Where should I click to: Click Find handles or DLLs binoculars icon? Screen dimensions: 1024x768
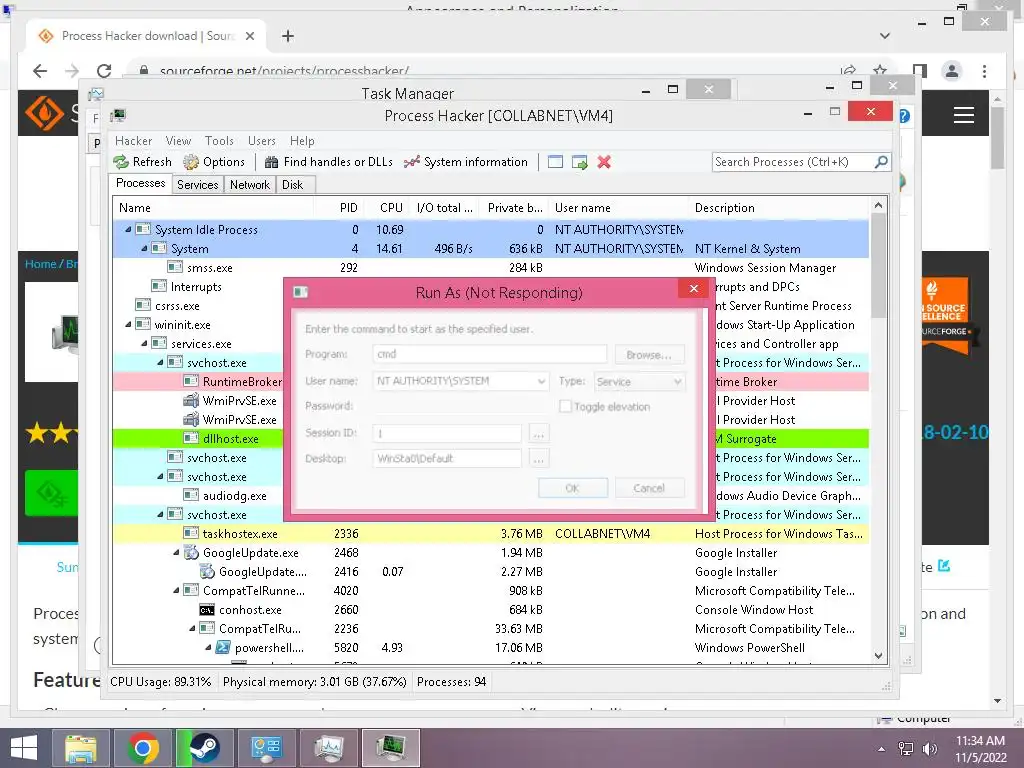coord(272,162)
